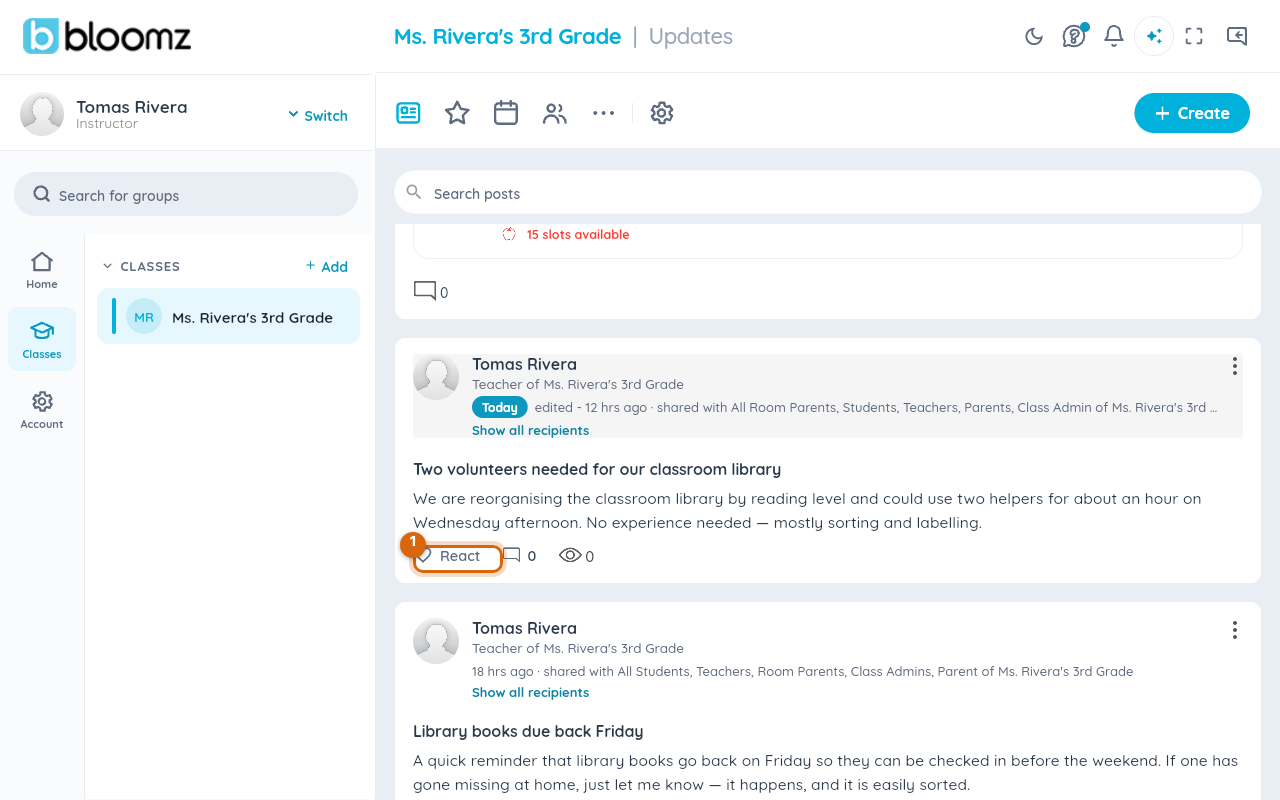Open options menu for volunteers post
1280x800 pixels.
[1235, 366]
